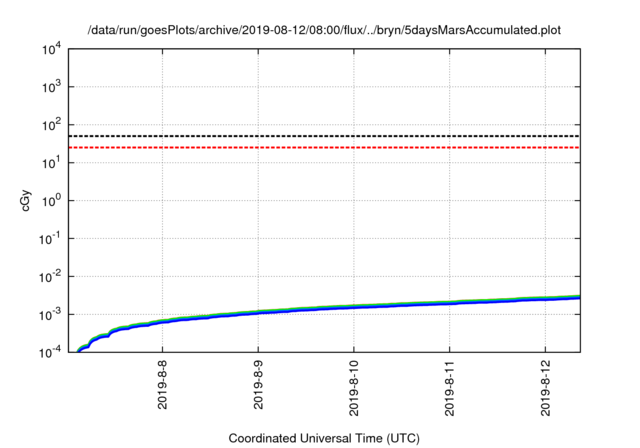This screenshot has width=640, height=448.
Task: Click the 10^1 y-axis tick label
Action: tap(51, 163)
